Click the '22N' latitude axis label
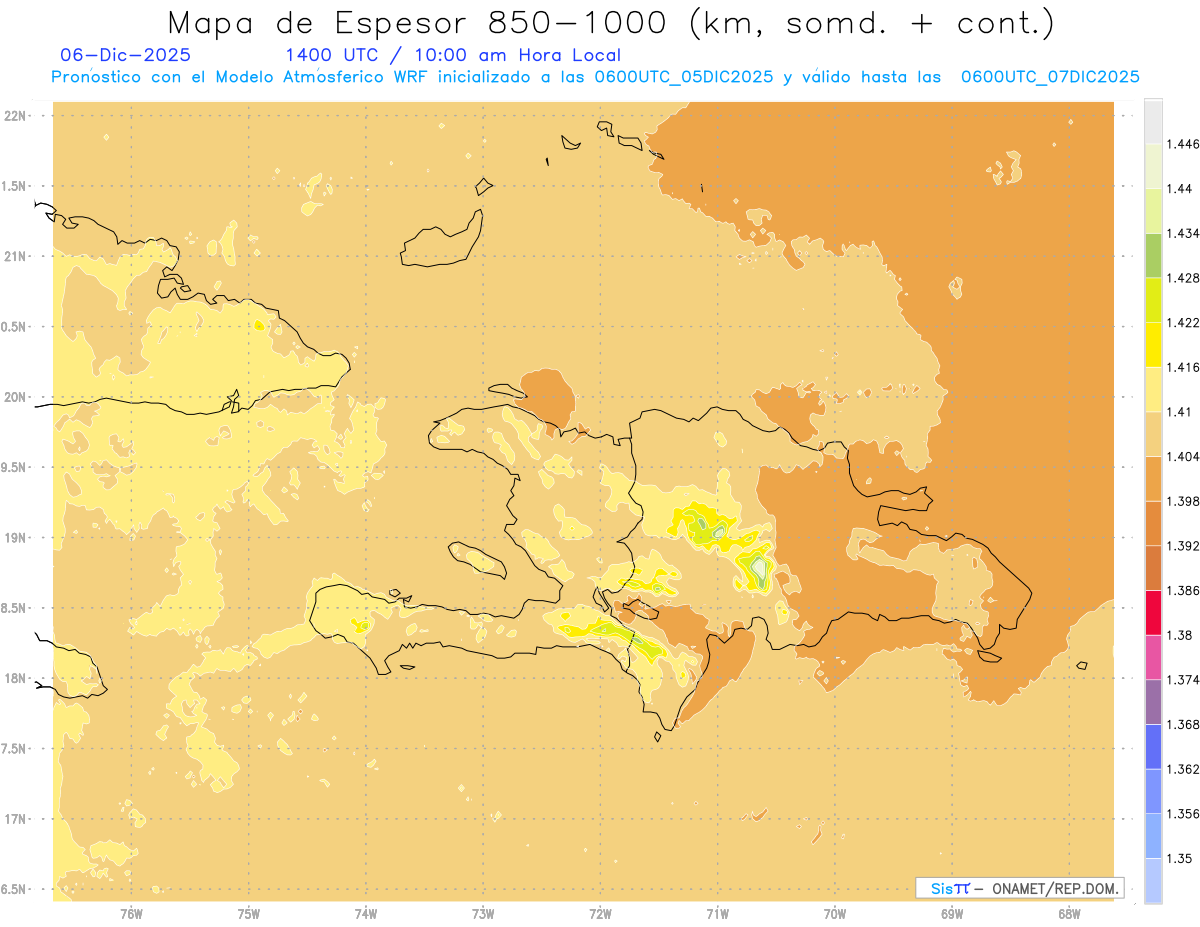This screenshot has height=927, width=1200. [x=14, y=116]
